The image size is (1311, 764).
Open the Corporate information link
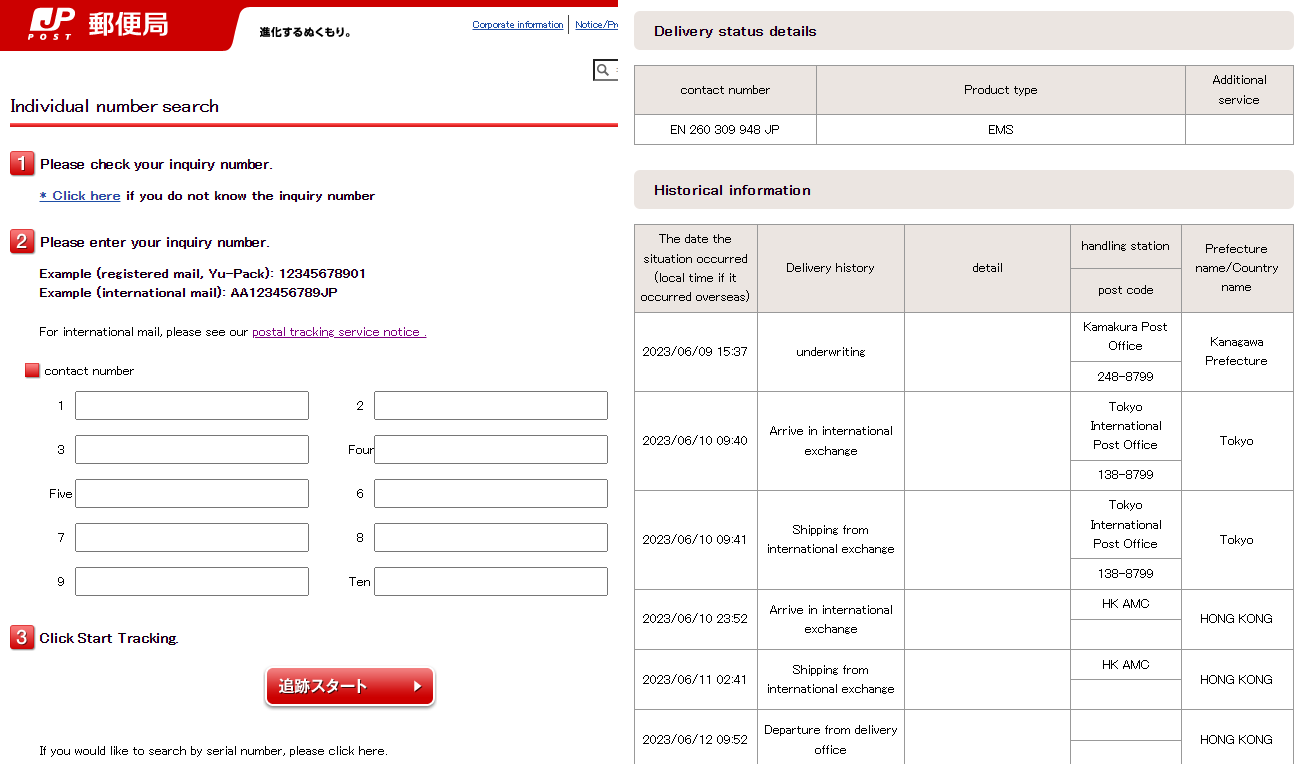518,25
